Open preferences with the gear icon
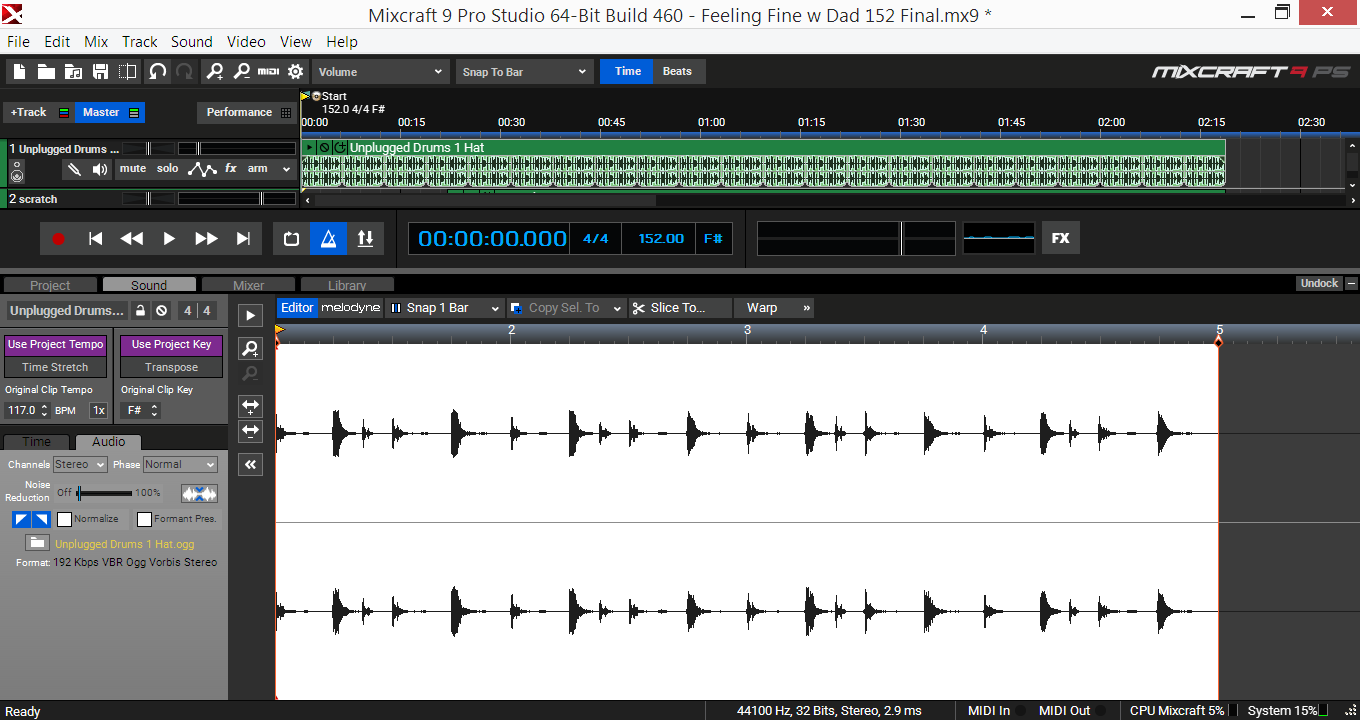The height and width of the screenshot is (720, 1360). 295,71
